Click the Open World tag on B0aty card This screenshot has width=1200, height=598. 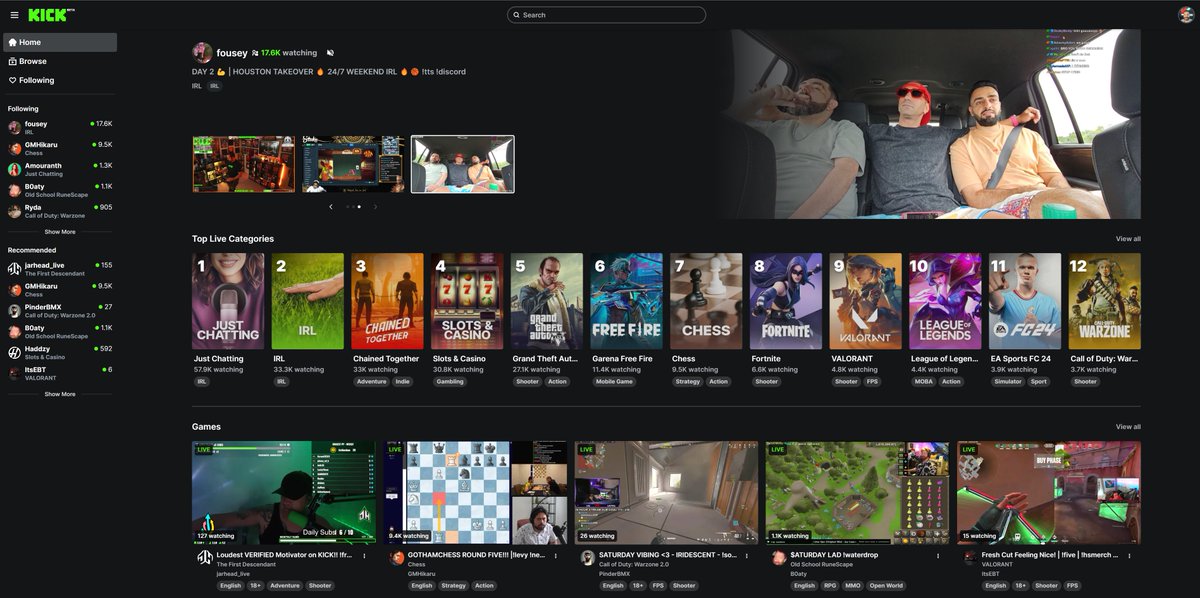pos(886,586)
